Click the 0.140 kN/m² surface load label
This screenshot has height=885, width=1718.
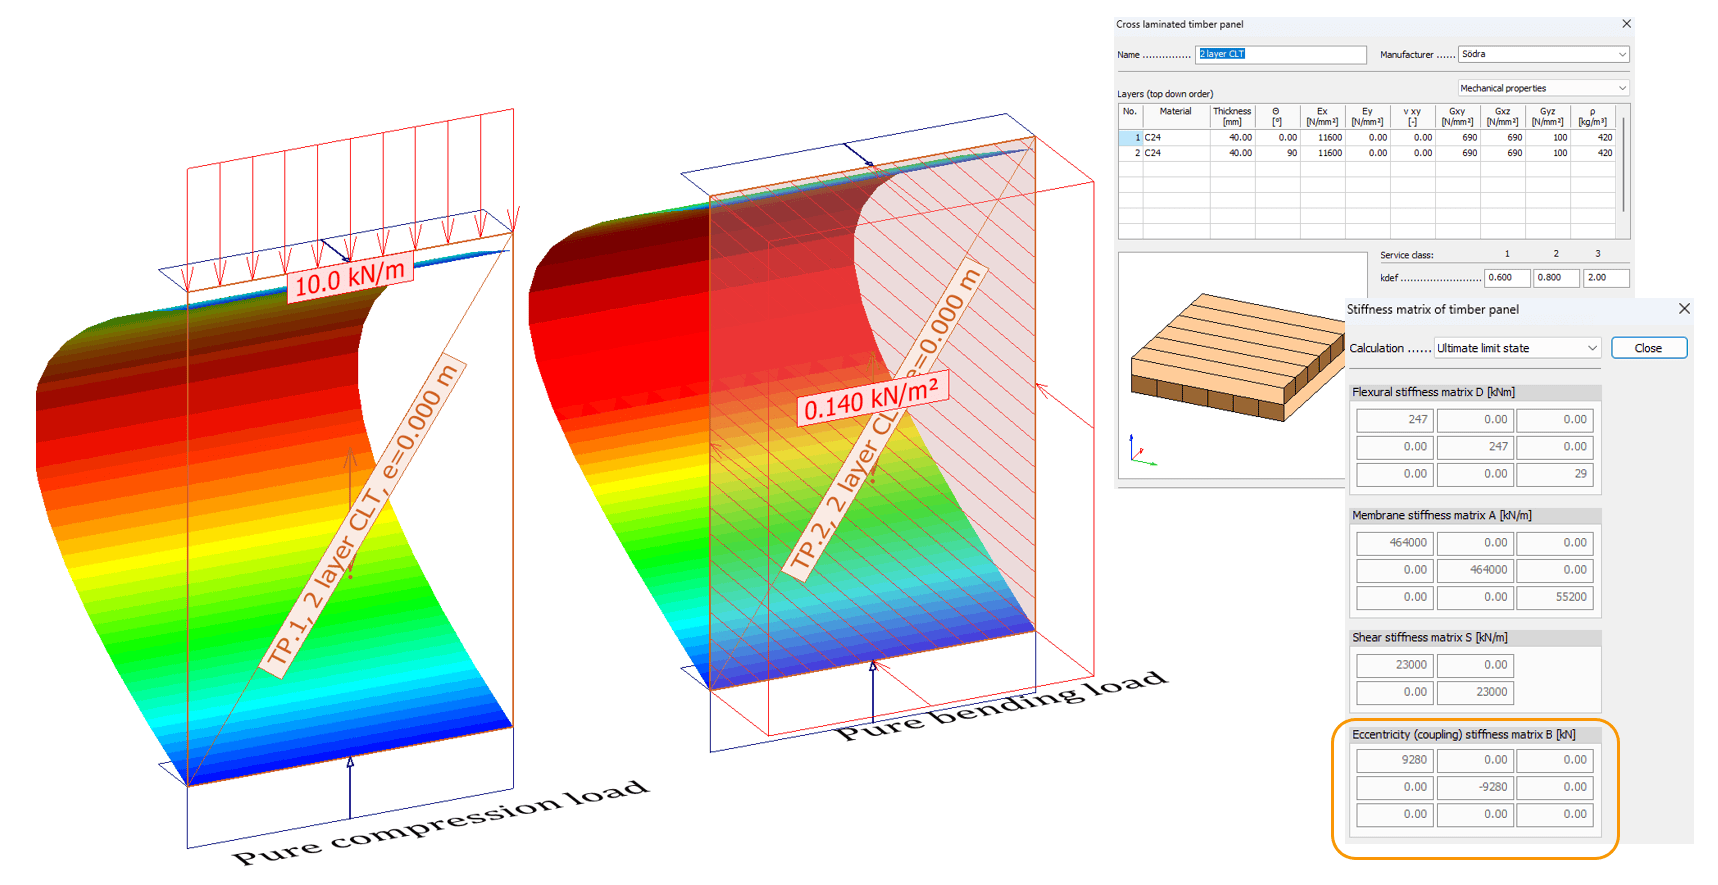click(x=872, y=398)
